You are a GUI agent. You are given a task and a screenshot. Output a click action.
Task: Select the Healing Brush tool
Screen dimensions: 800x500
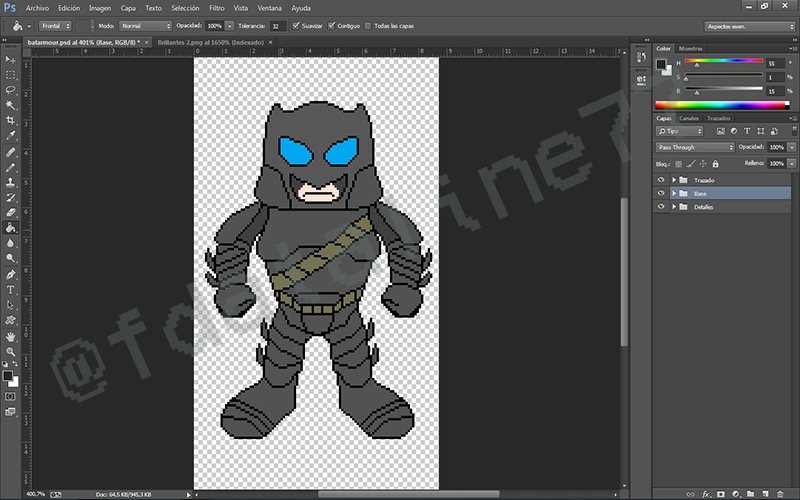(x=10, y=152)
